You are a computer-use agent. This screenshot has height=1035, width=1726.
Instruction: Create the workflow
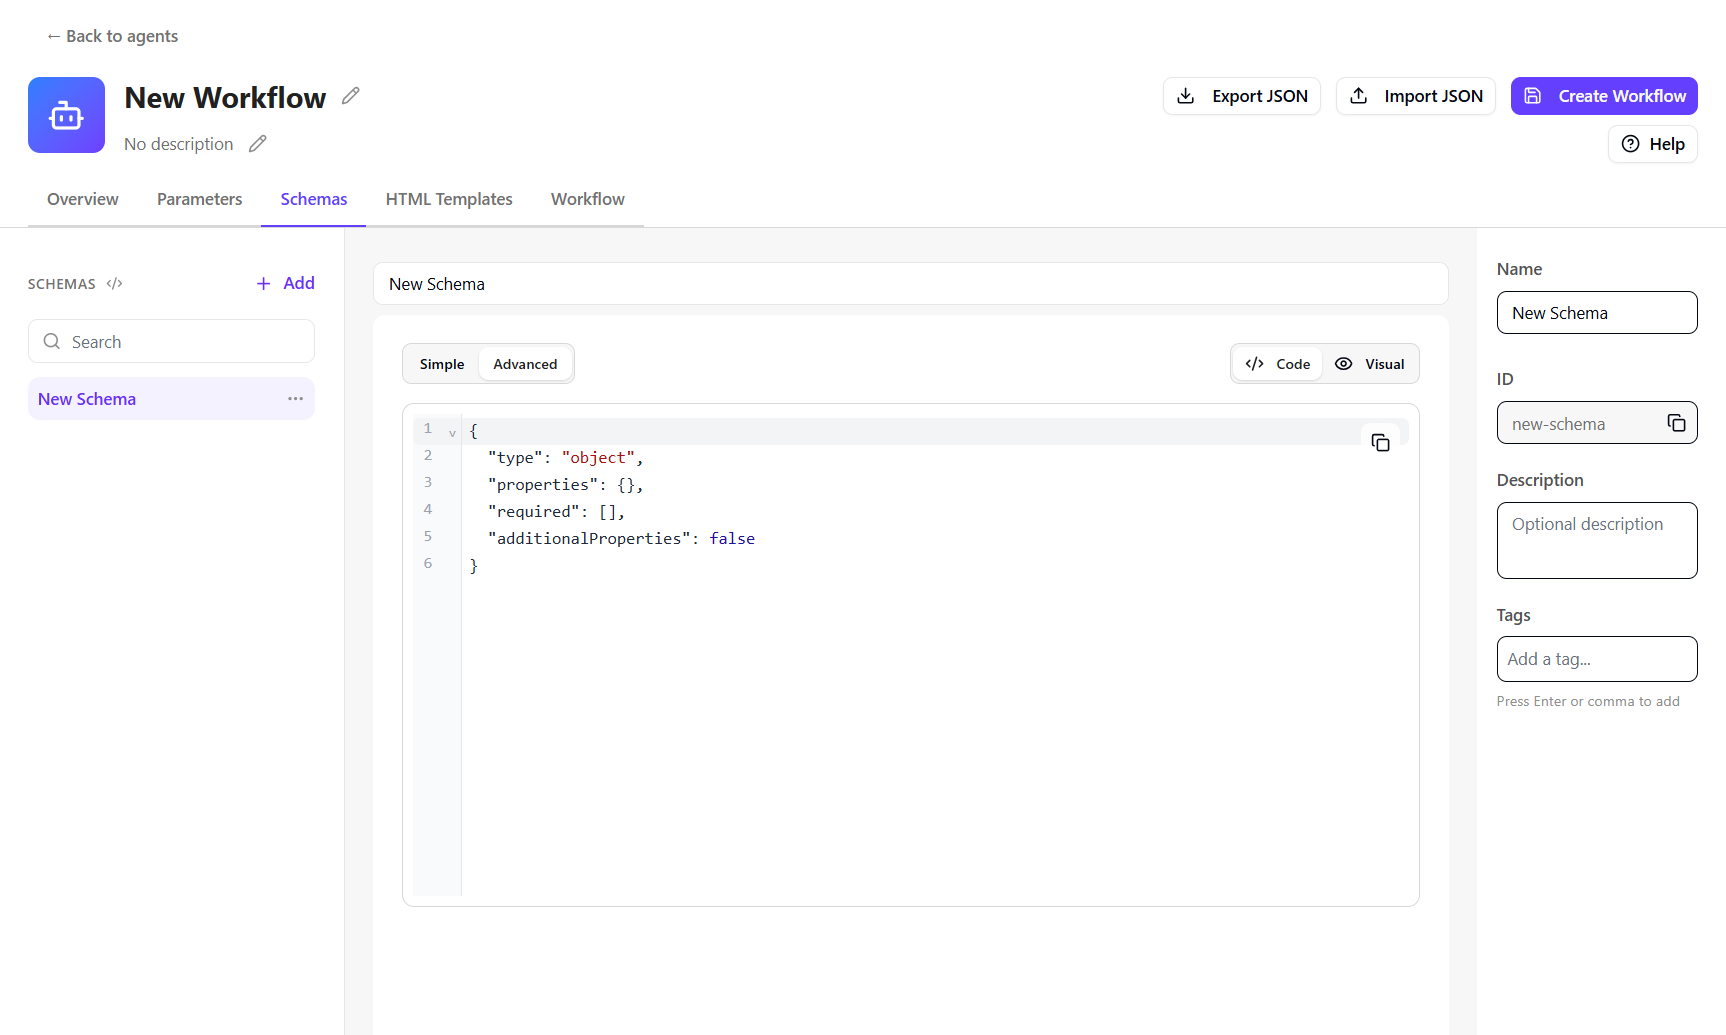1604,96
